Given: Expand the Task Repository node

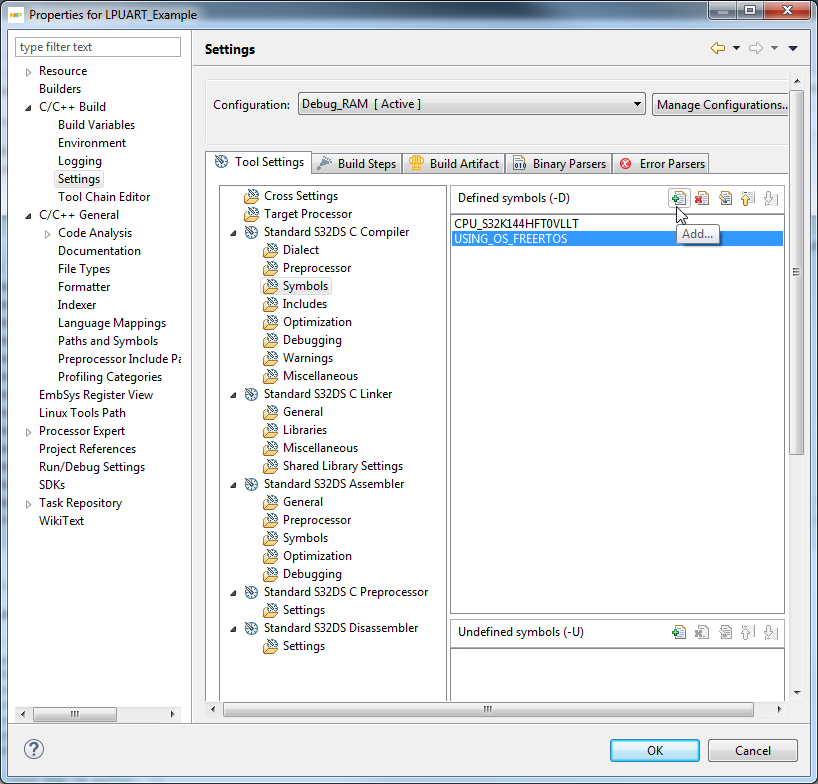Looking at the screenshot, I should (28, 504).
